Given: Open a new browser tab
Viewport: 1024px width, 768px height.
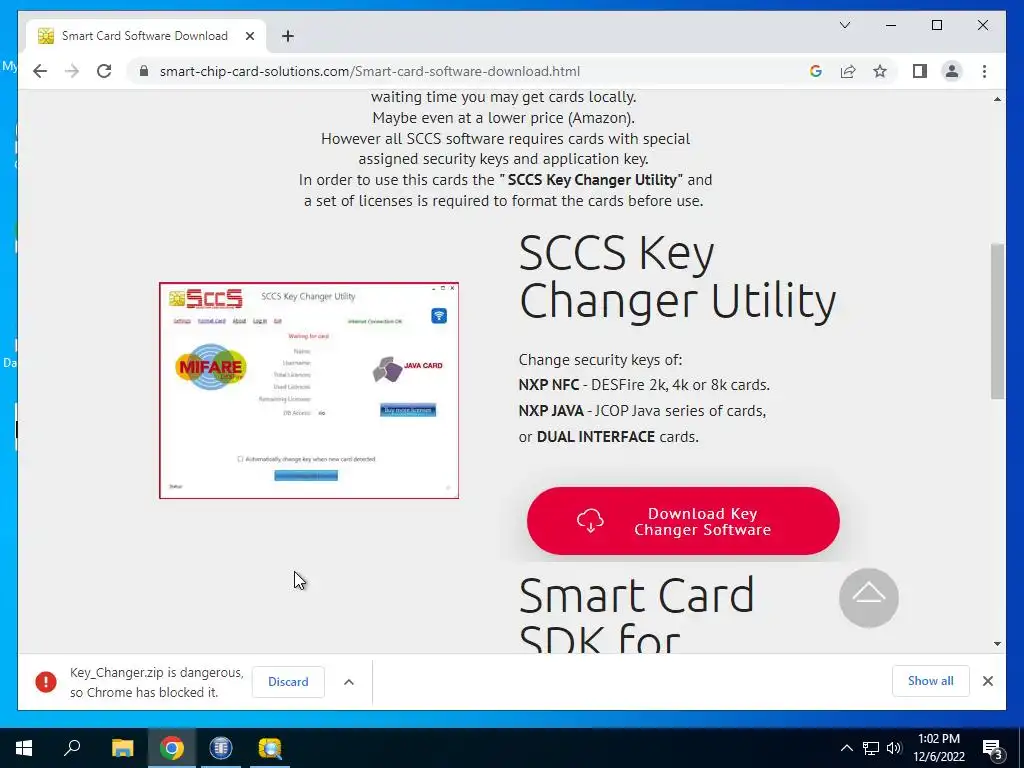Looking at the screenshot, I should (x=288, y=36).
